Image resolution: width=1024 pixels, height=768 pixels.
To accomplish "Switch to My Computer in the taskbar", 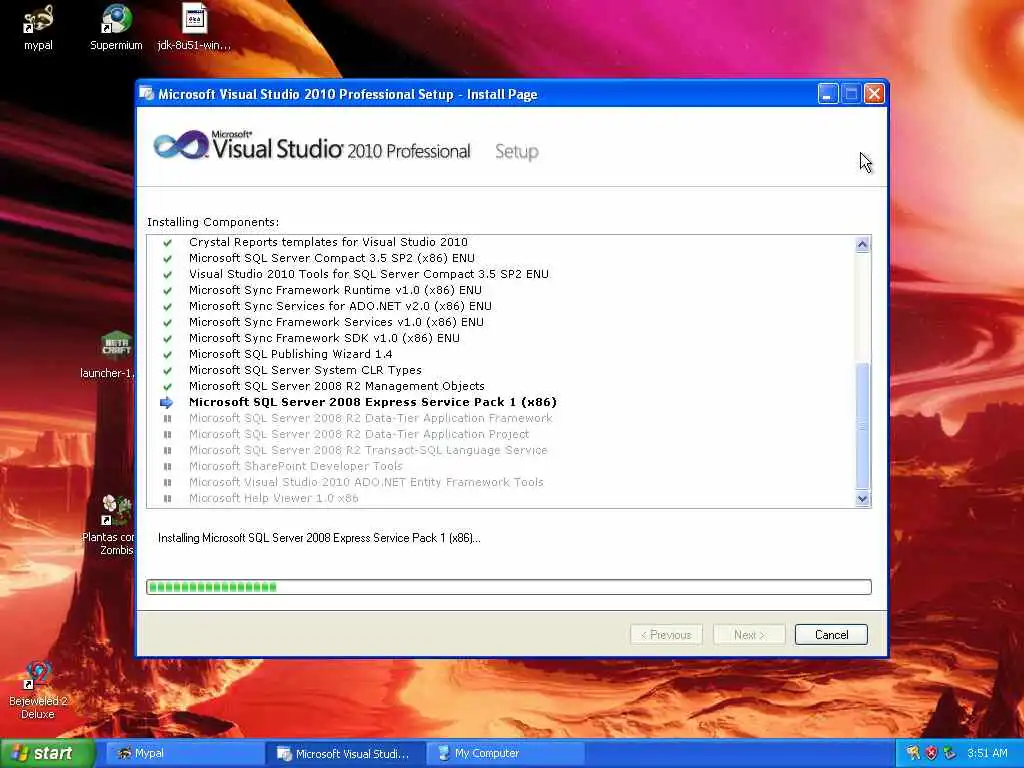I will [x=506, y=754].
